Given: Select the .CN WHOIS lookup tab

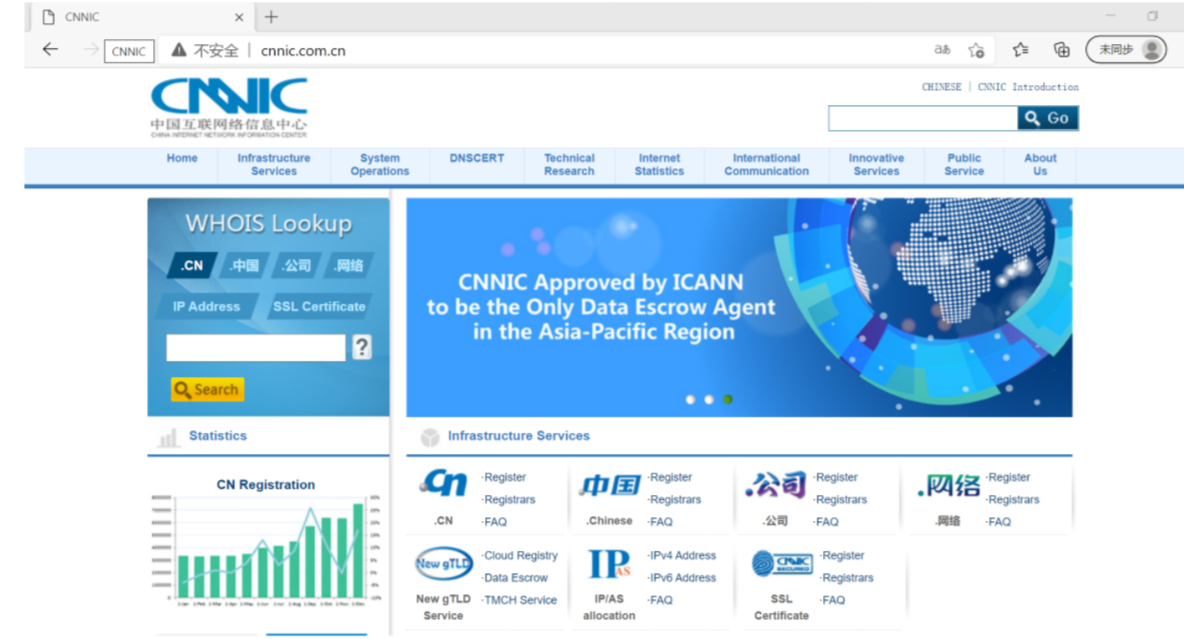Looking at the screenshot, I should pos(193,265).
